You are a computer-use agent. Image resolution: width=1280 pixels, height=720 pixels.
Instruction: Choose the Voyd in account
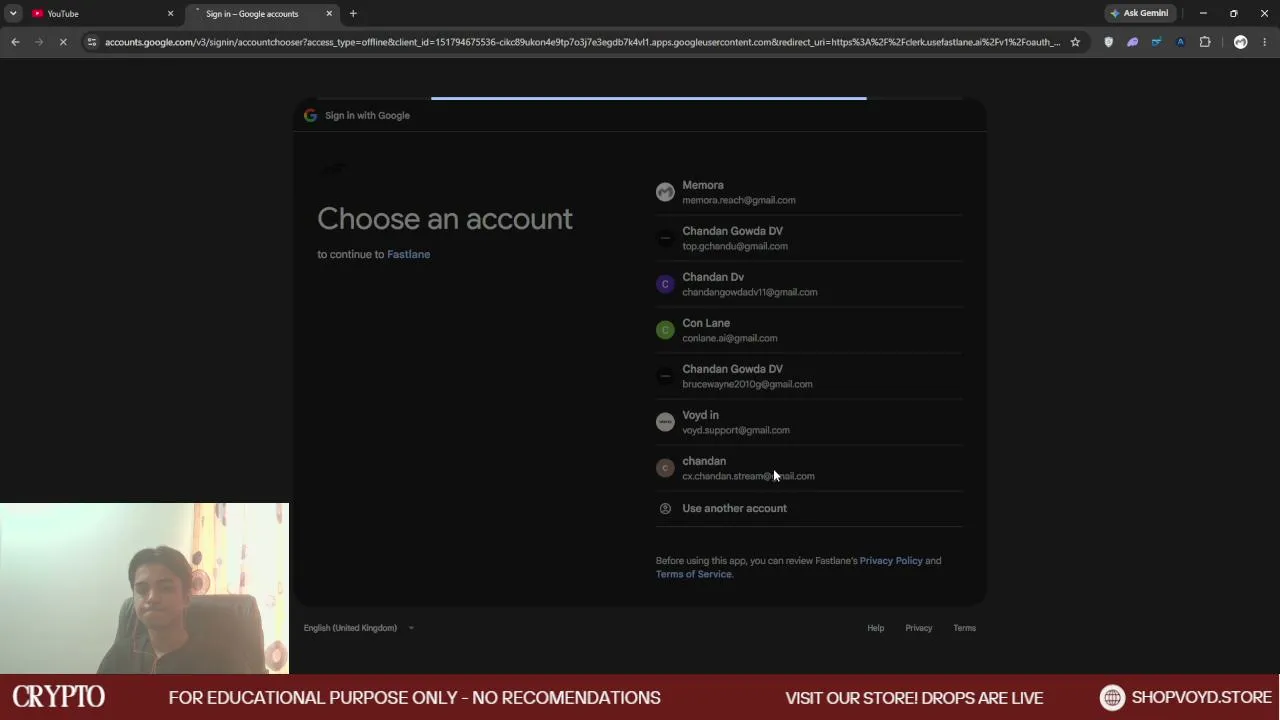tap(809, 422)
